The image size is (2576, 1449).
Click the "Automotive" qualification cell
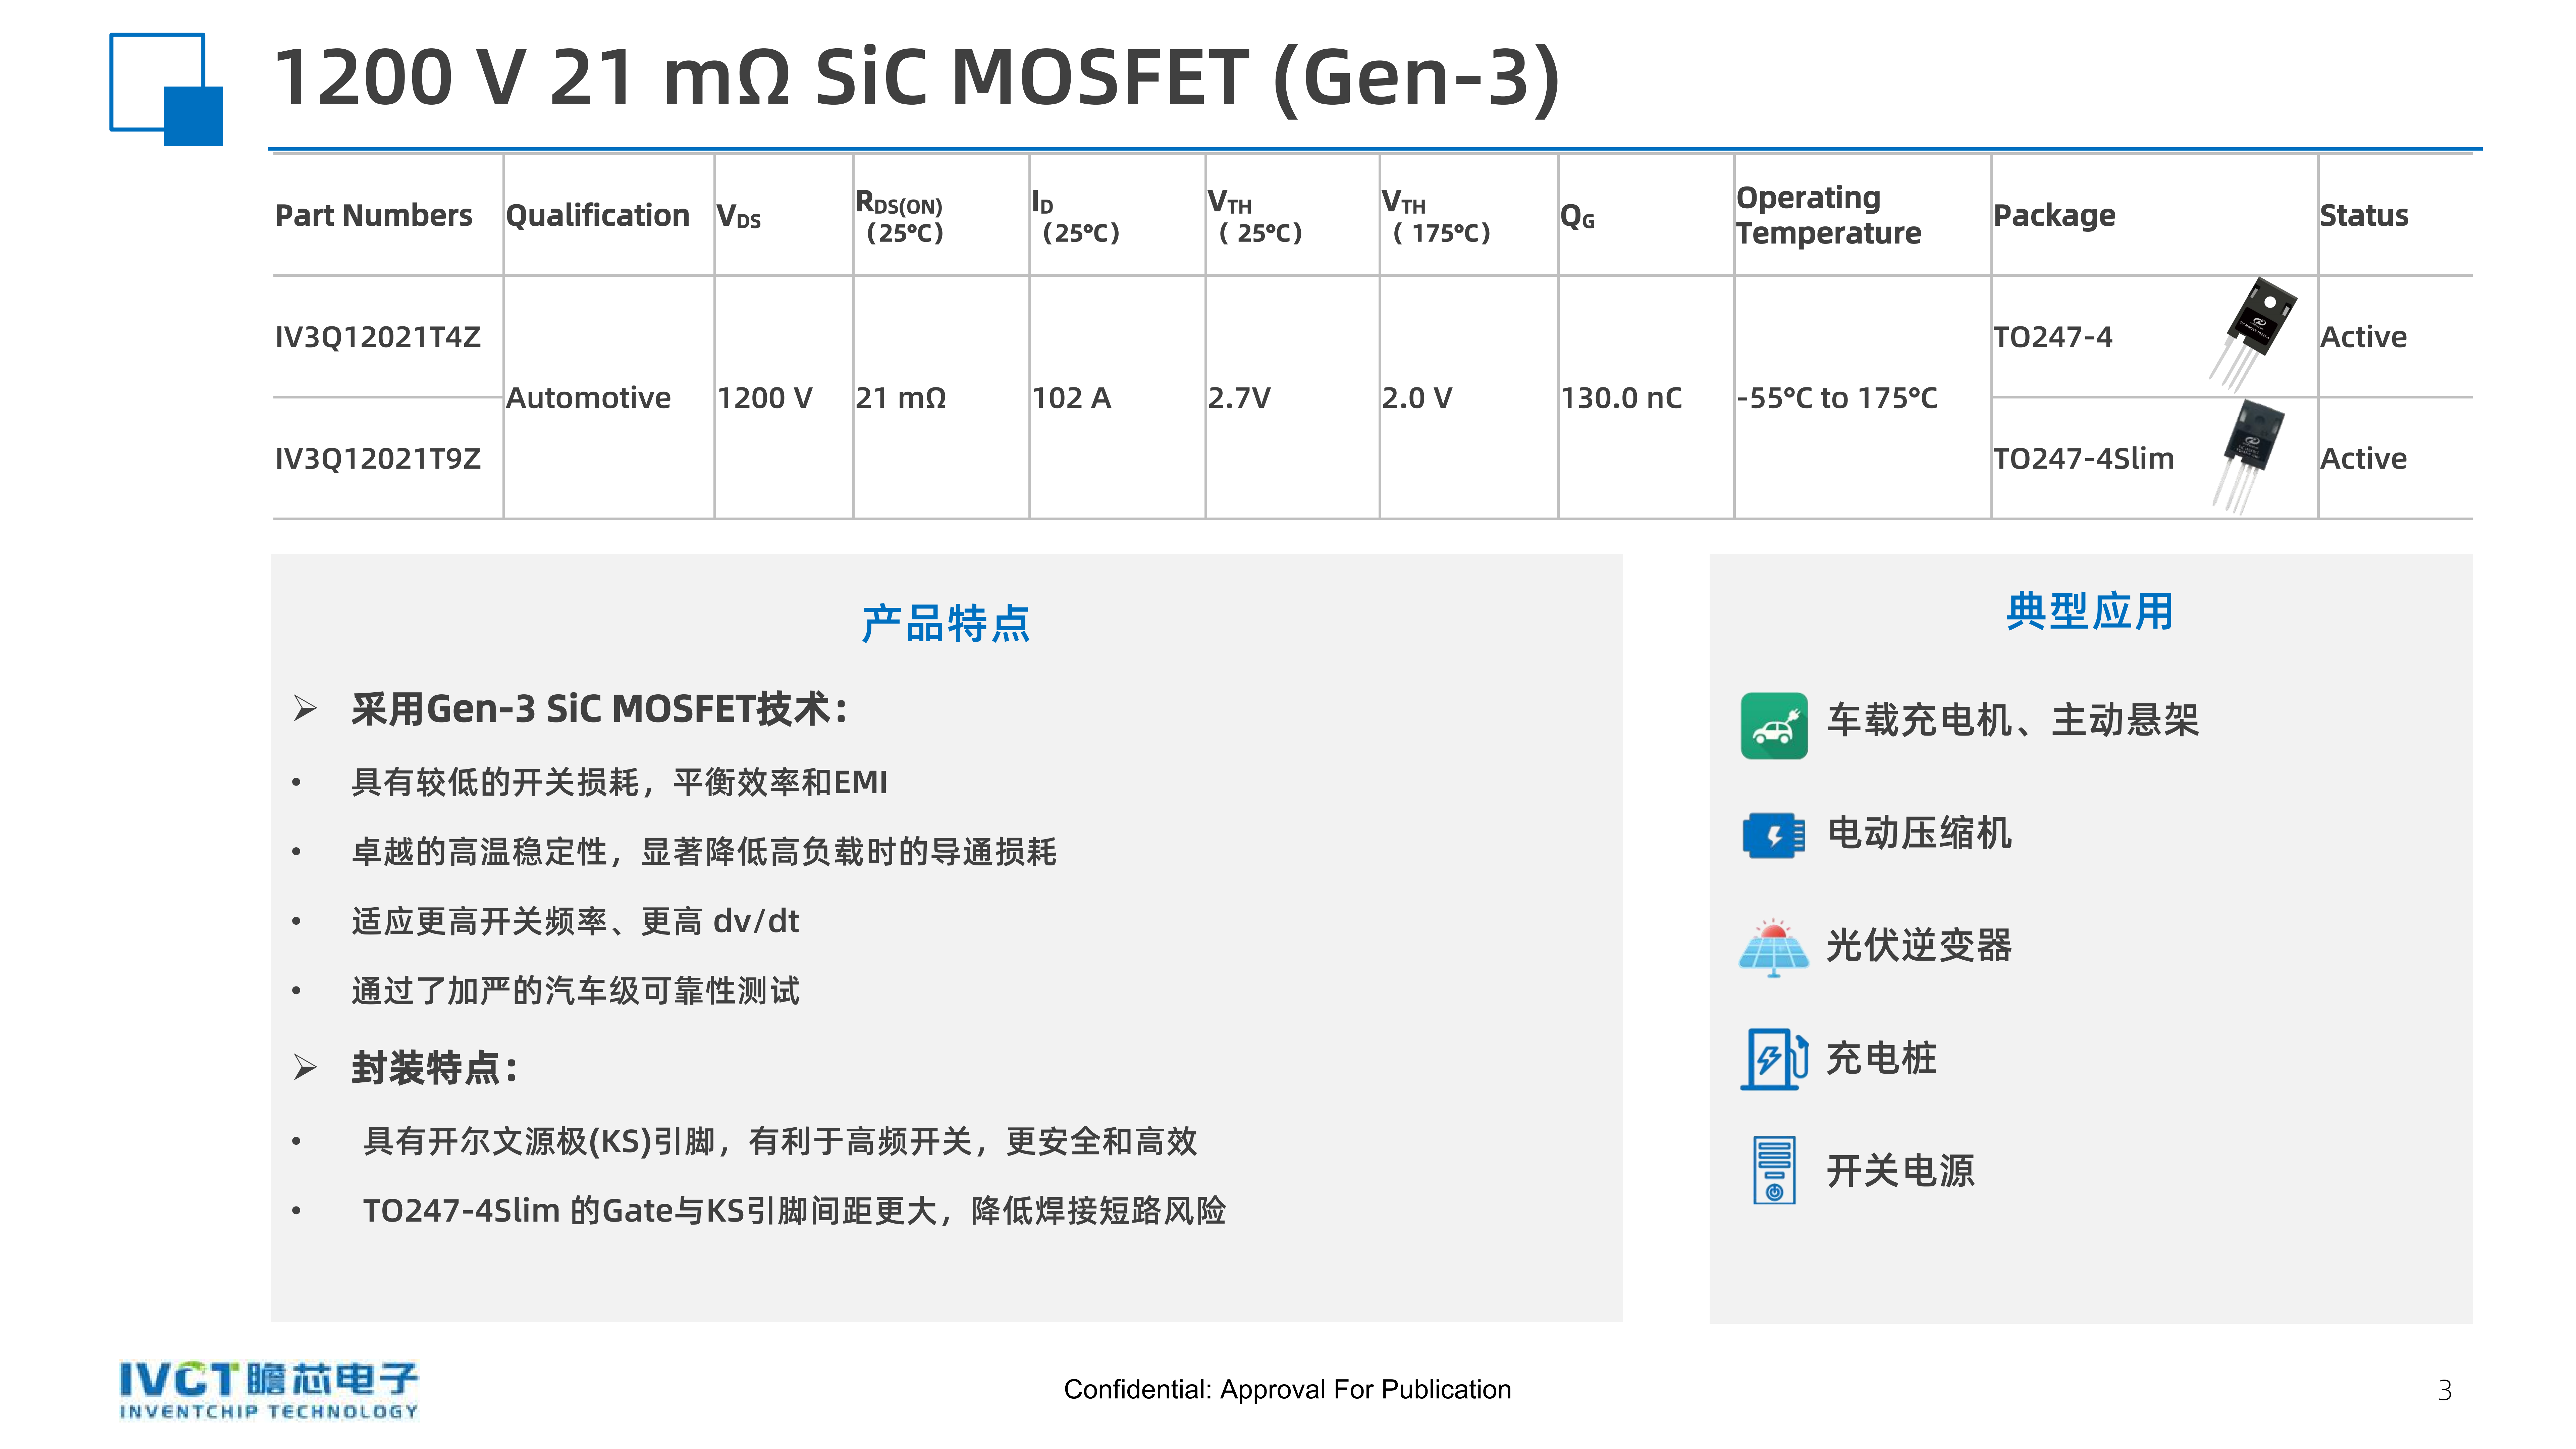[588, 398]
